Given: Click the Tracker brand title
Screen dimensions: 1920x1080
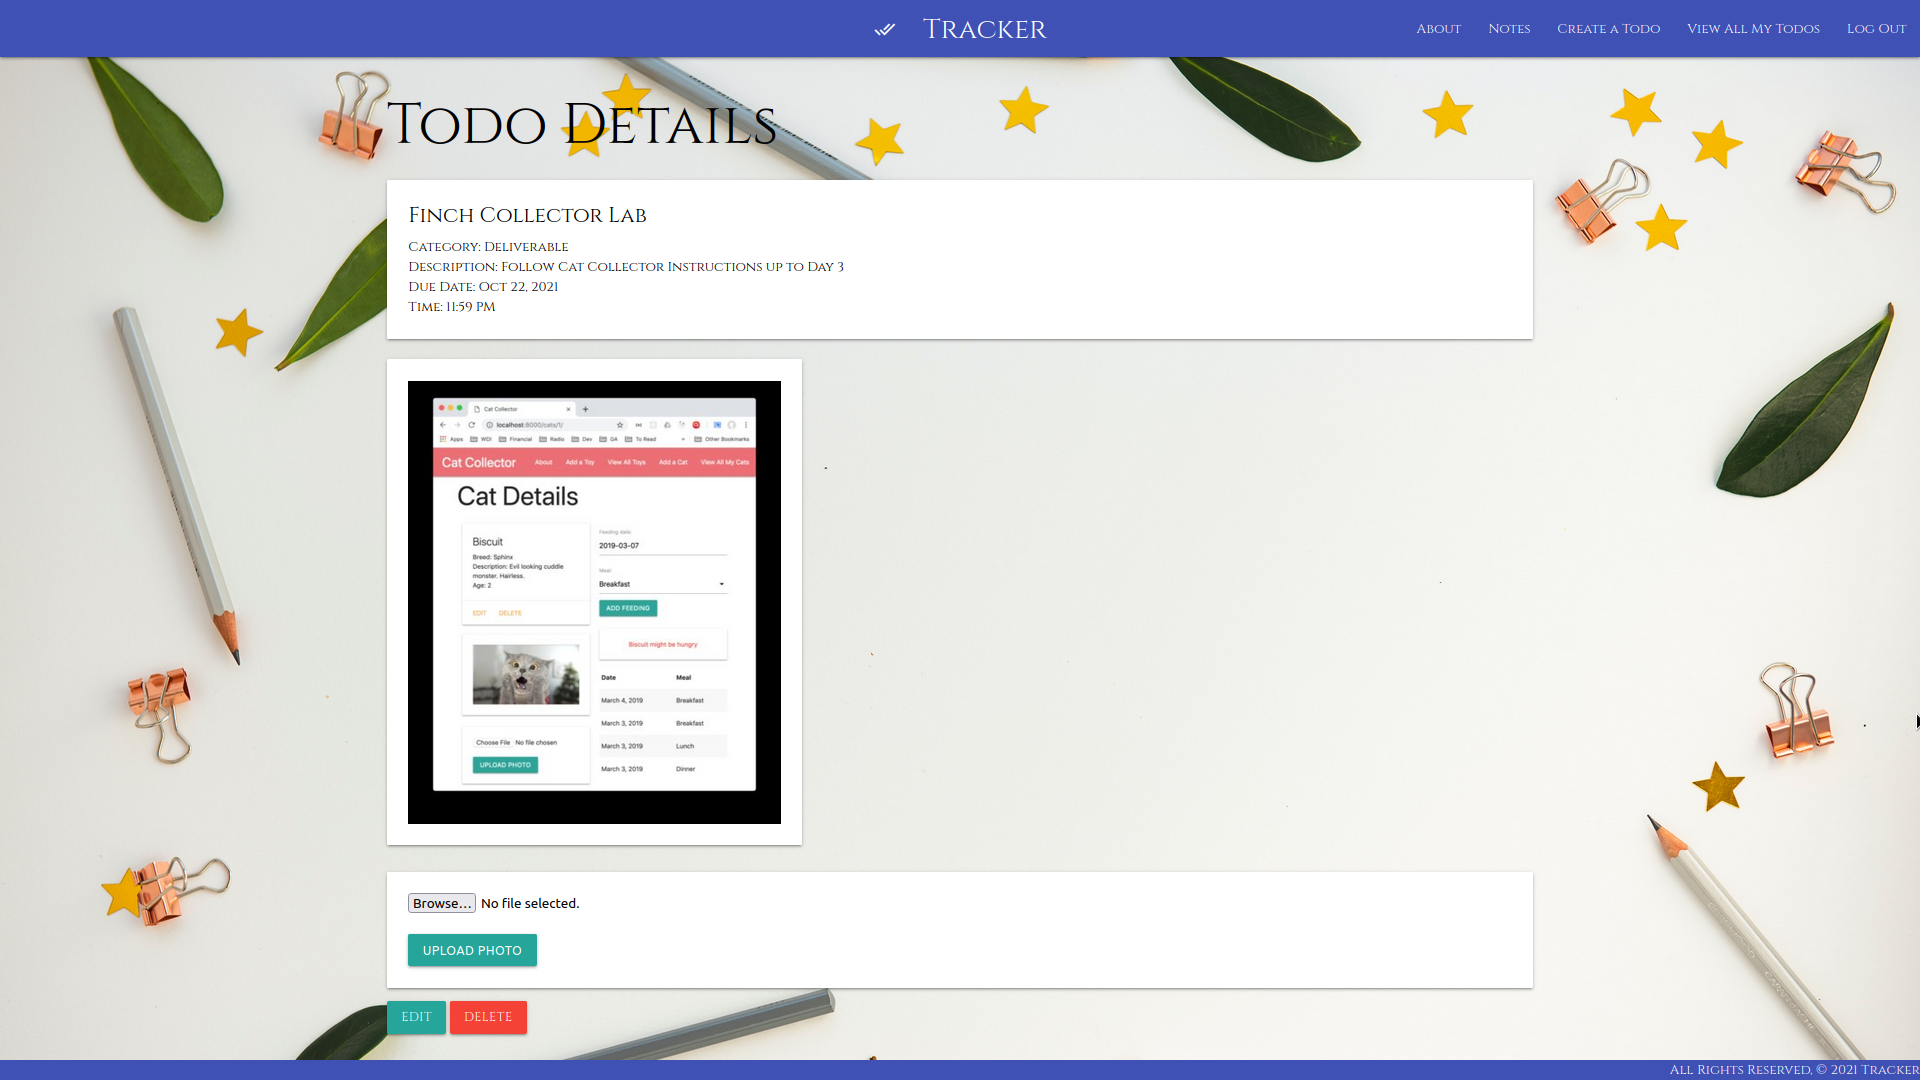Looking at the screenshot, I should pos(984,29).
